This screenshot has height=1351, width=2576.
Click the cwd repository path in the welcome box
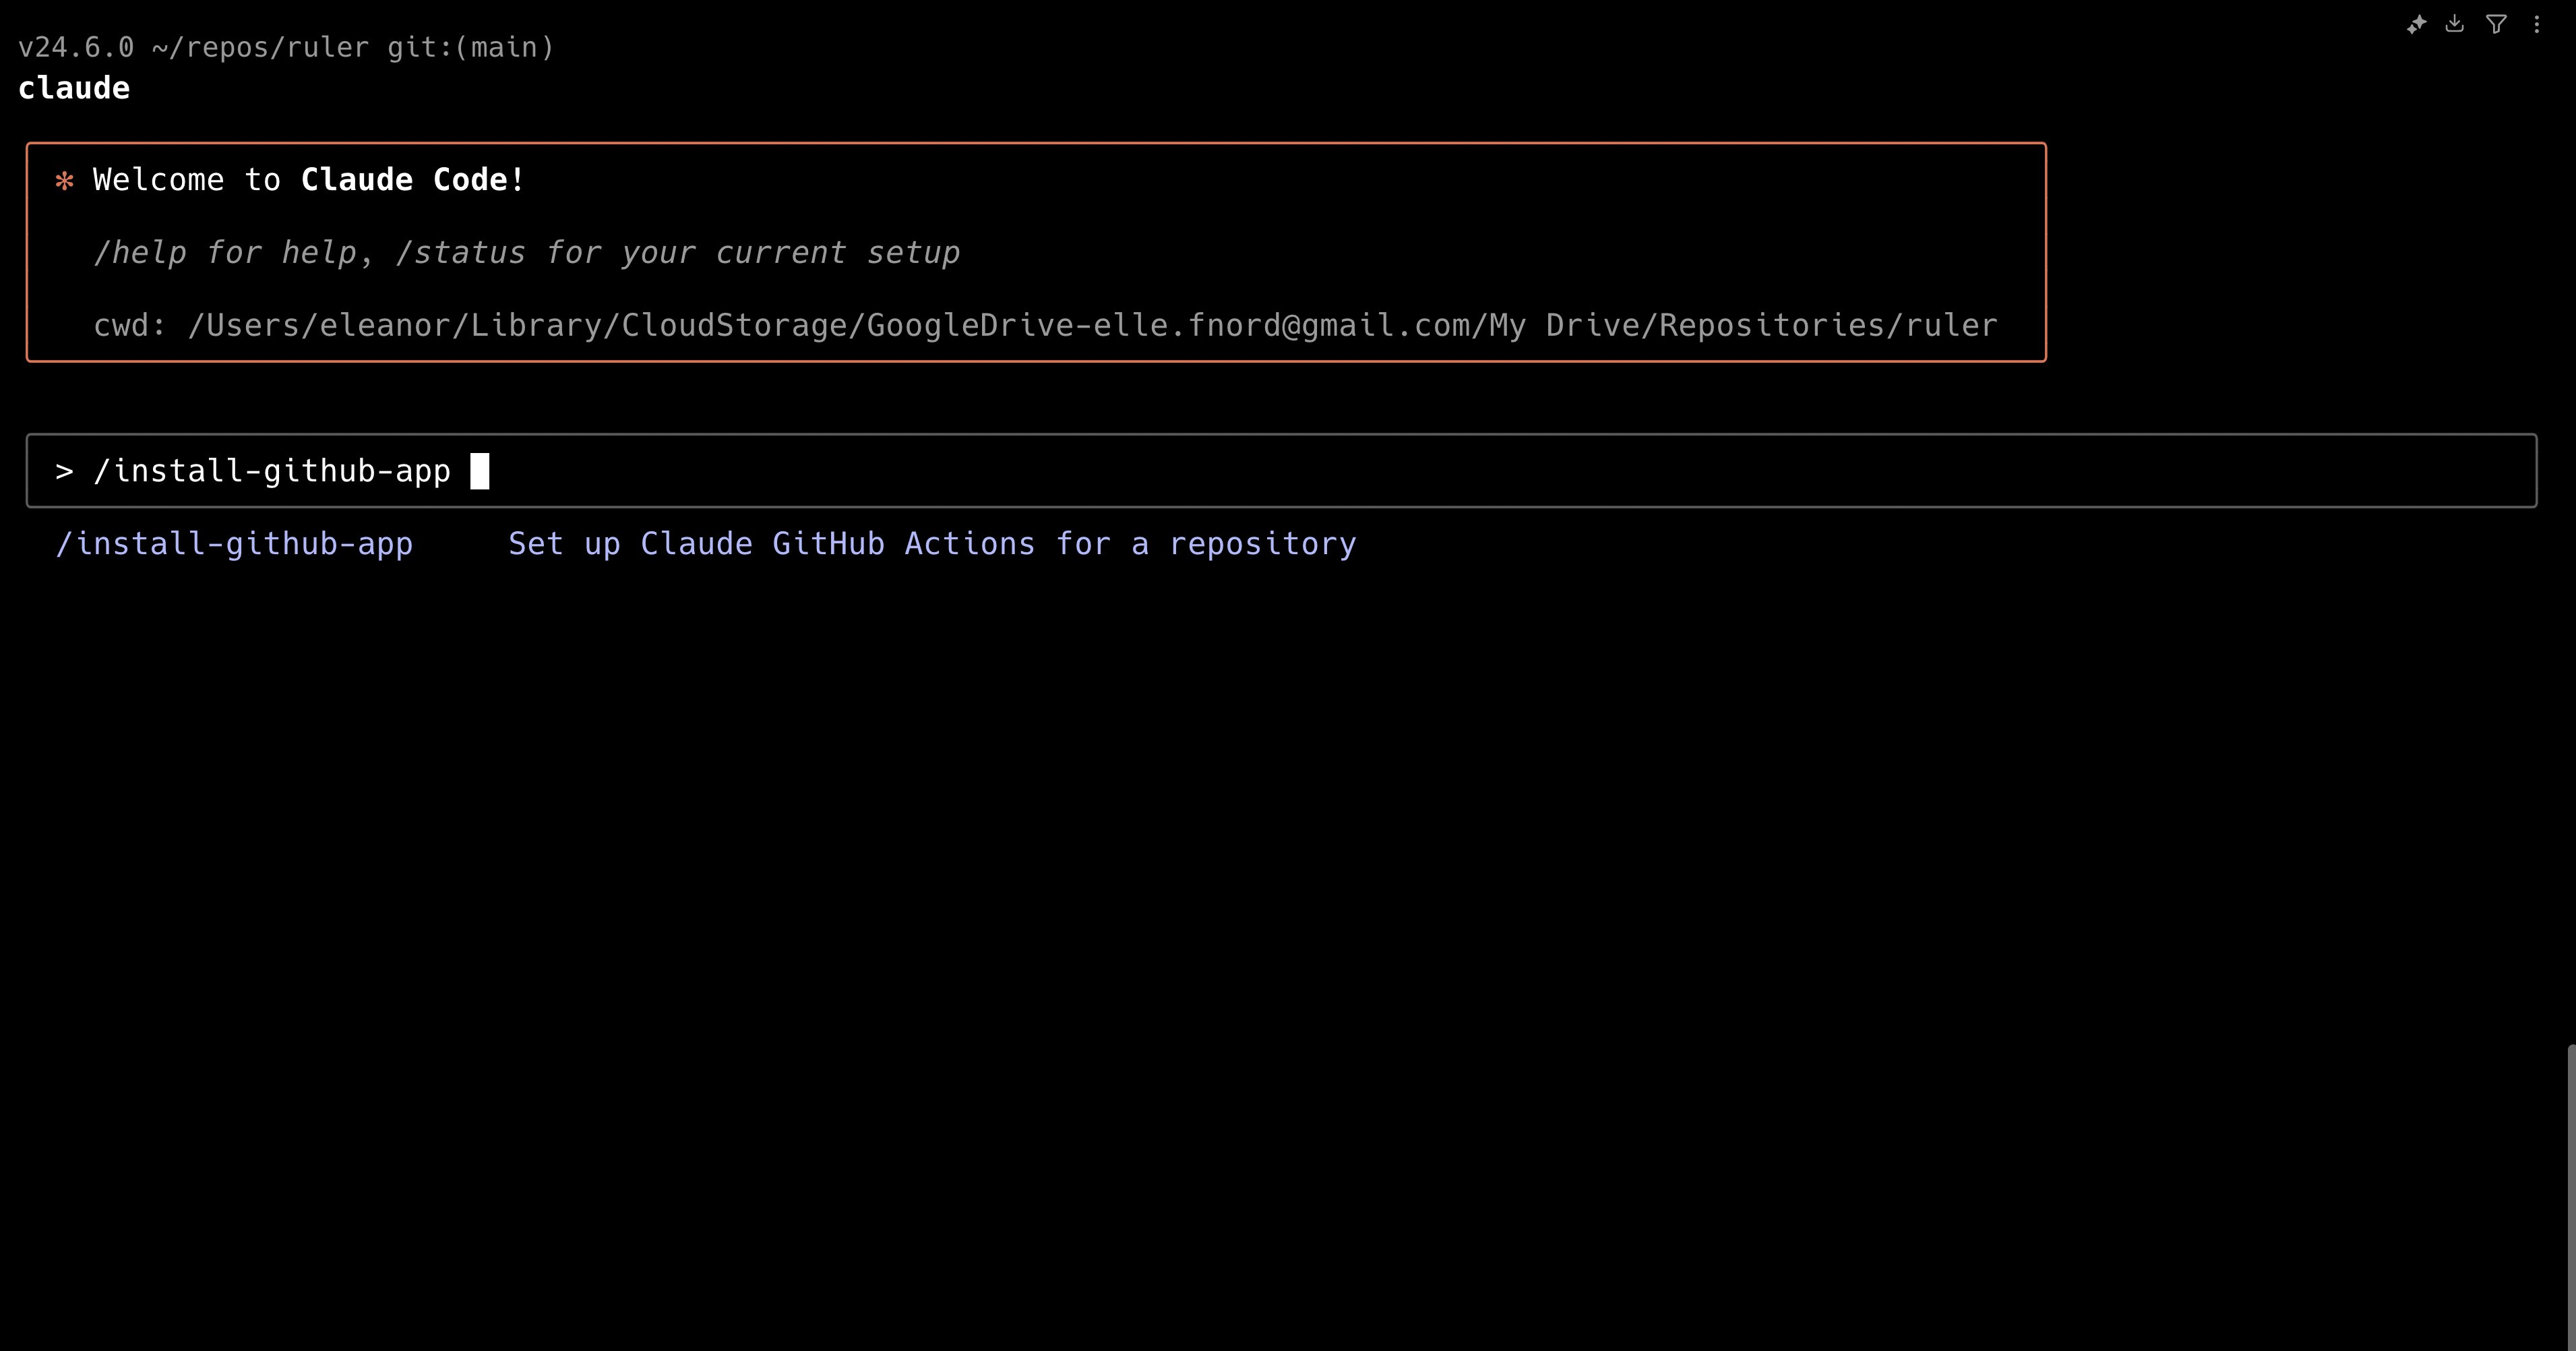[x=1045, y=324]
